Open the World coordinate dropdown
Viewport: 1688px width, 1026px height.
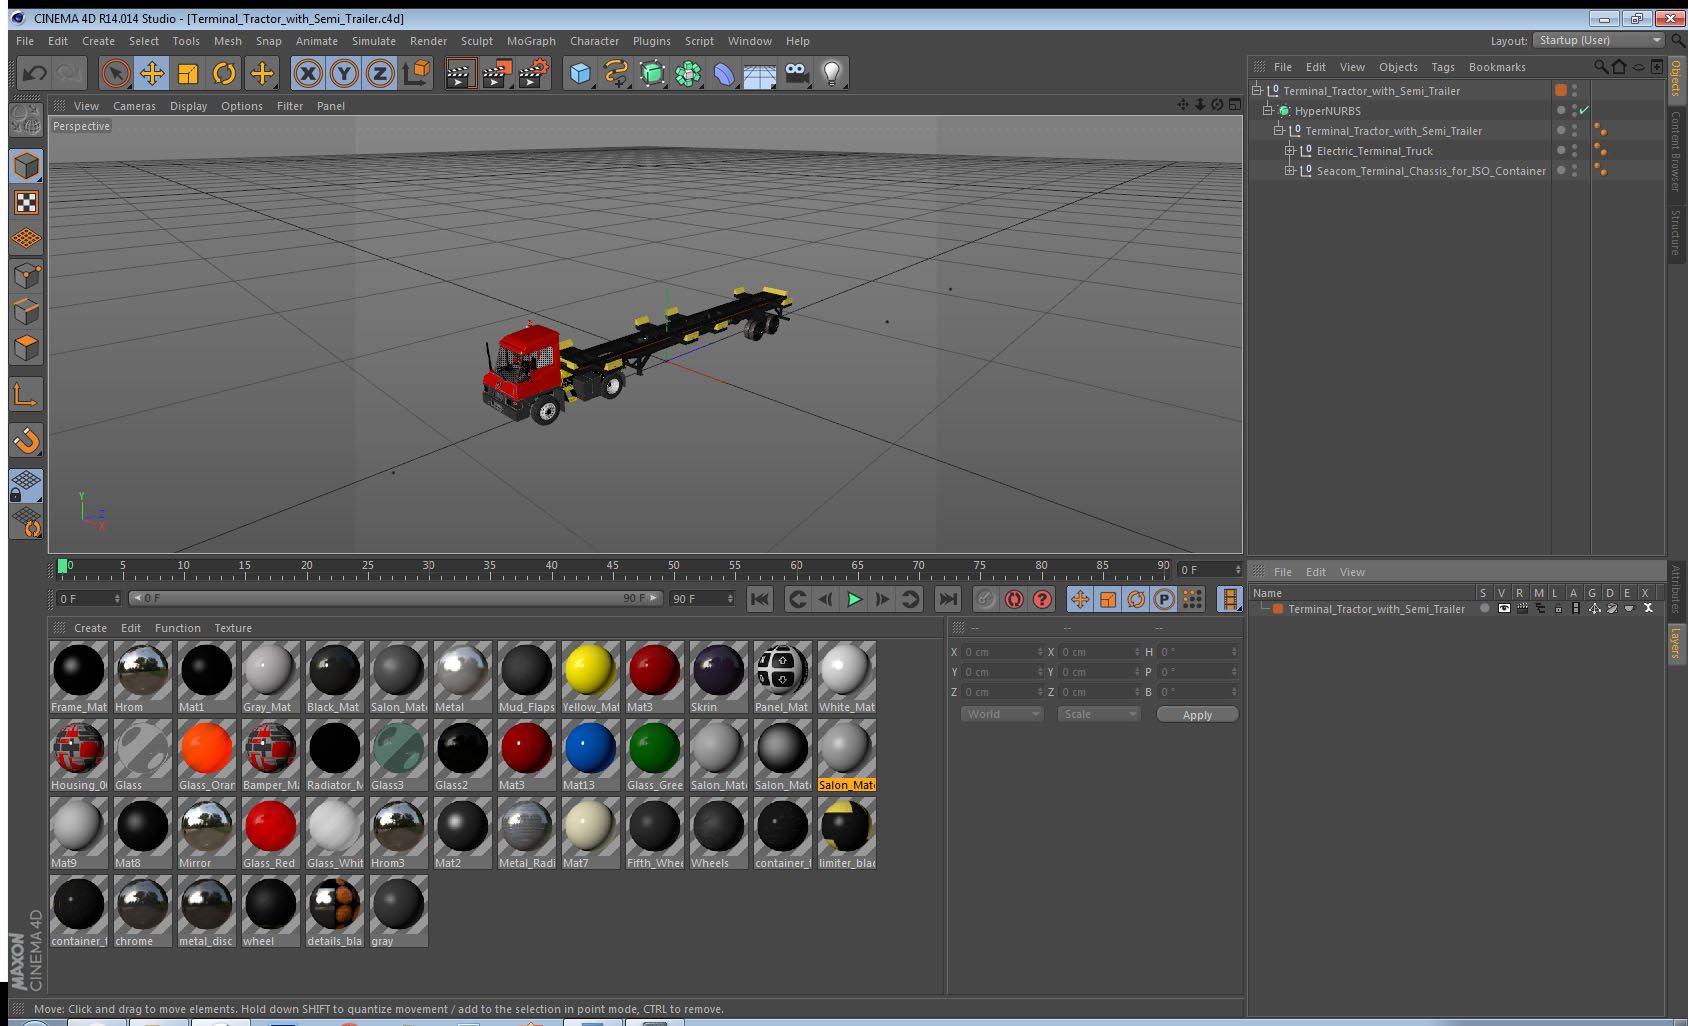pyautogui.click(x=1002, y=714)
